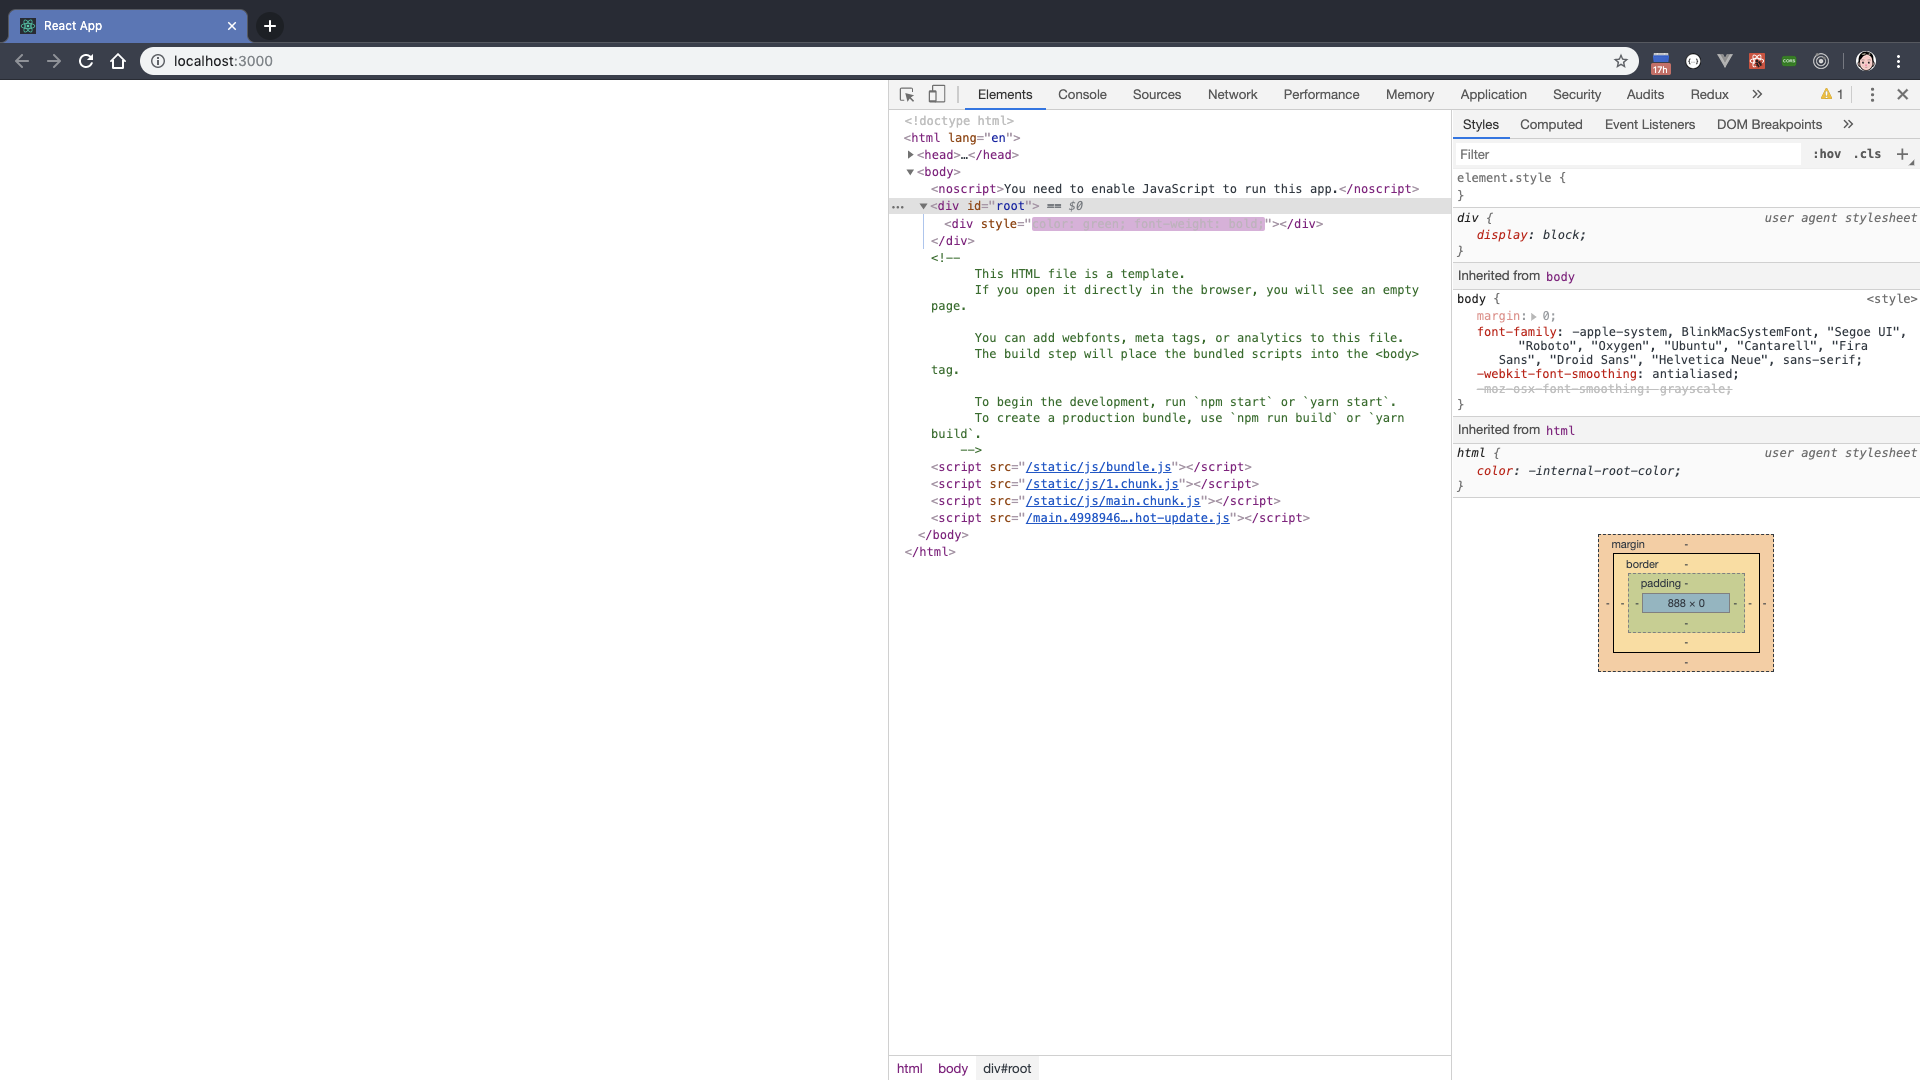Click the yellow warning count icon
Image resolution: width=1920 pixels, height=1080 pixels.
pyautogui.click(x=1832, y=94)
